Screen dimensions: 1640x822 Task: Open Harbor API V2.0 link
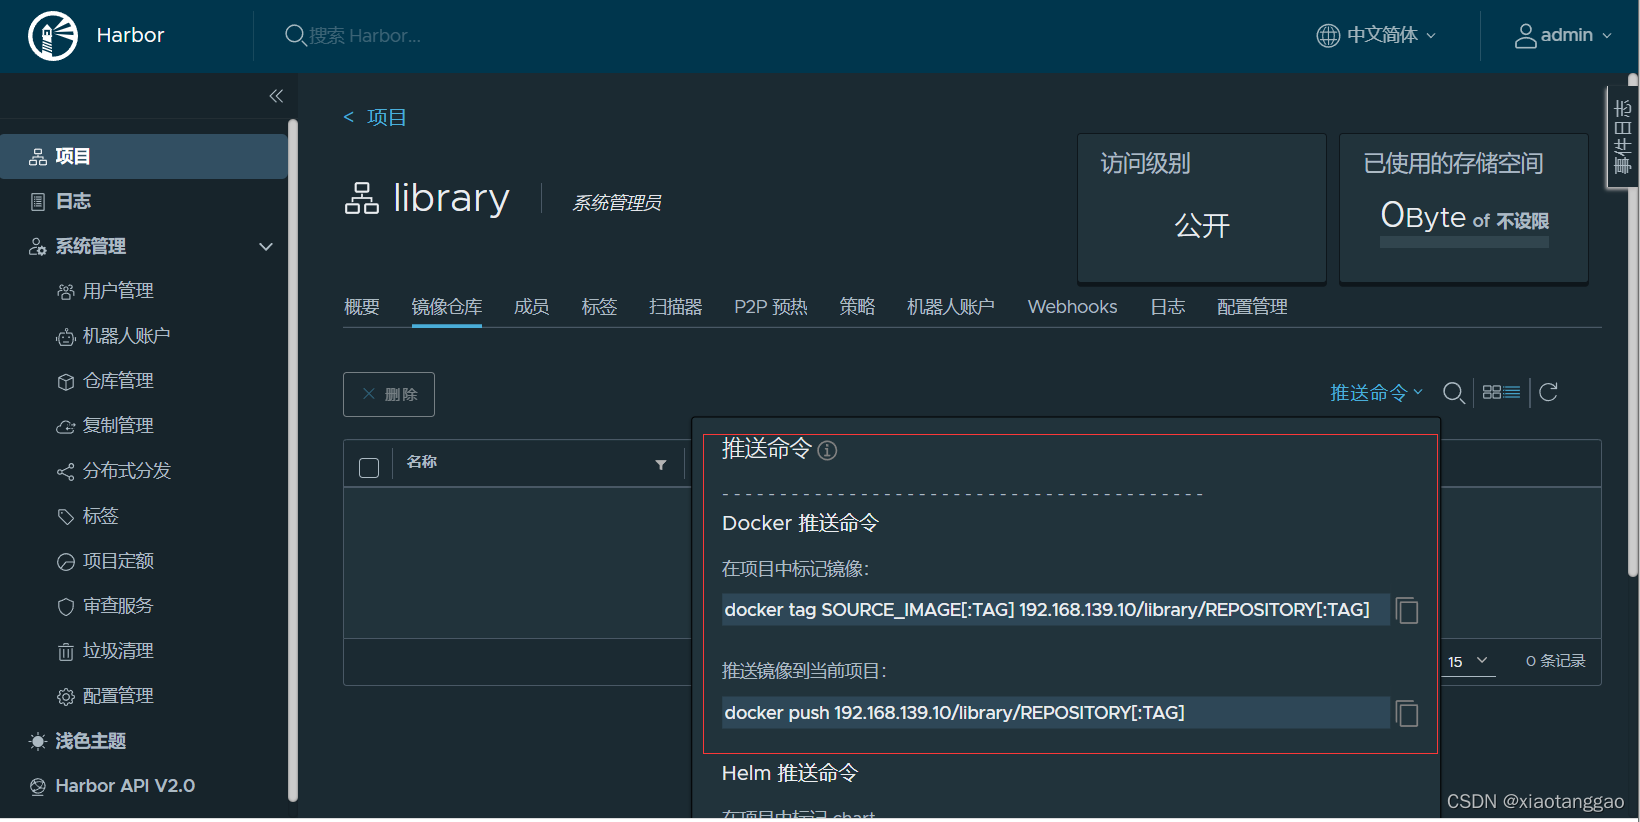point(124,786)
